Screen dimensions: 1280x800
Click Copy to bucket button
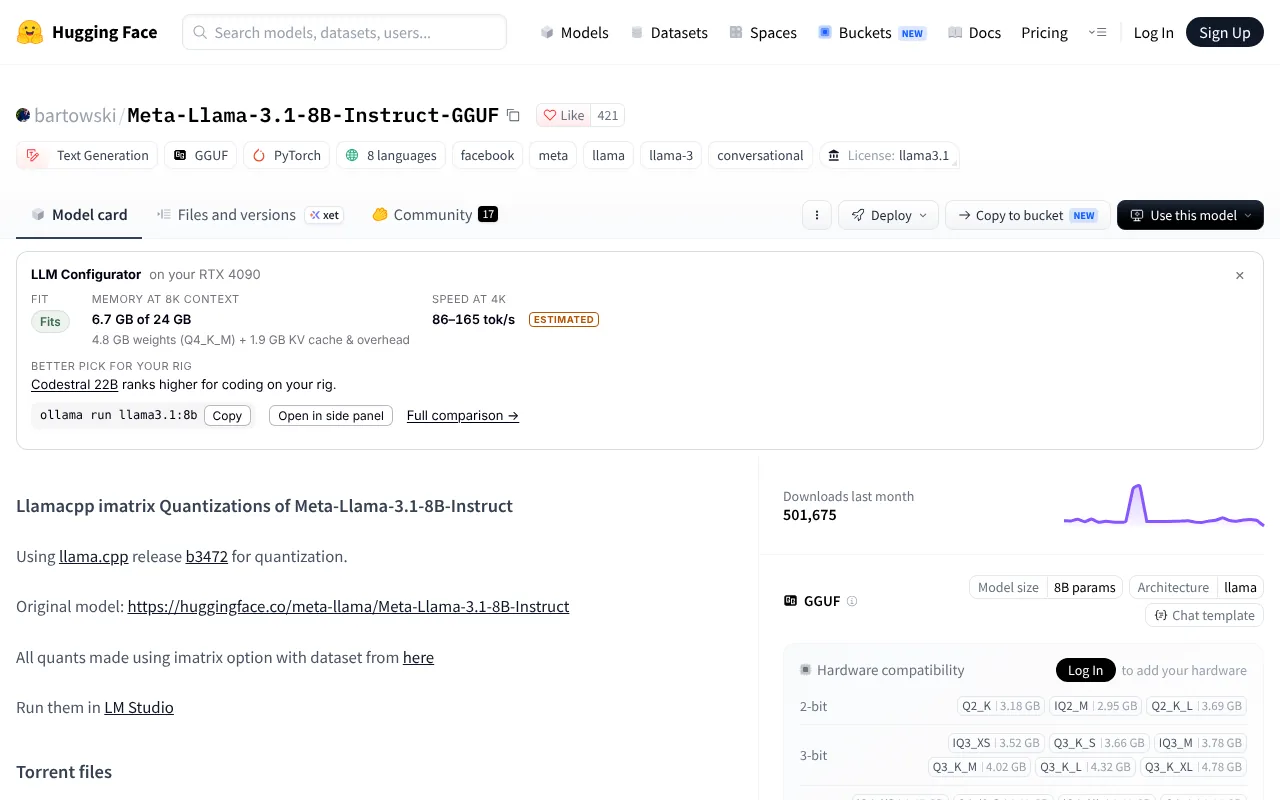[1027, 215]
